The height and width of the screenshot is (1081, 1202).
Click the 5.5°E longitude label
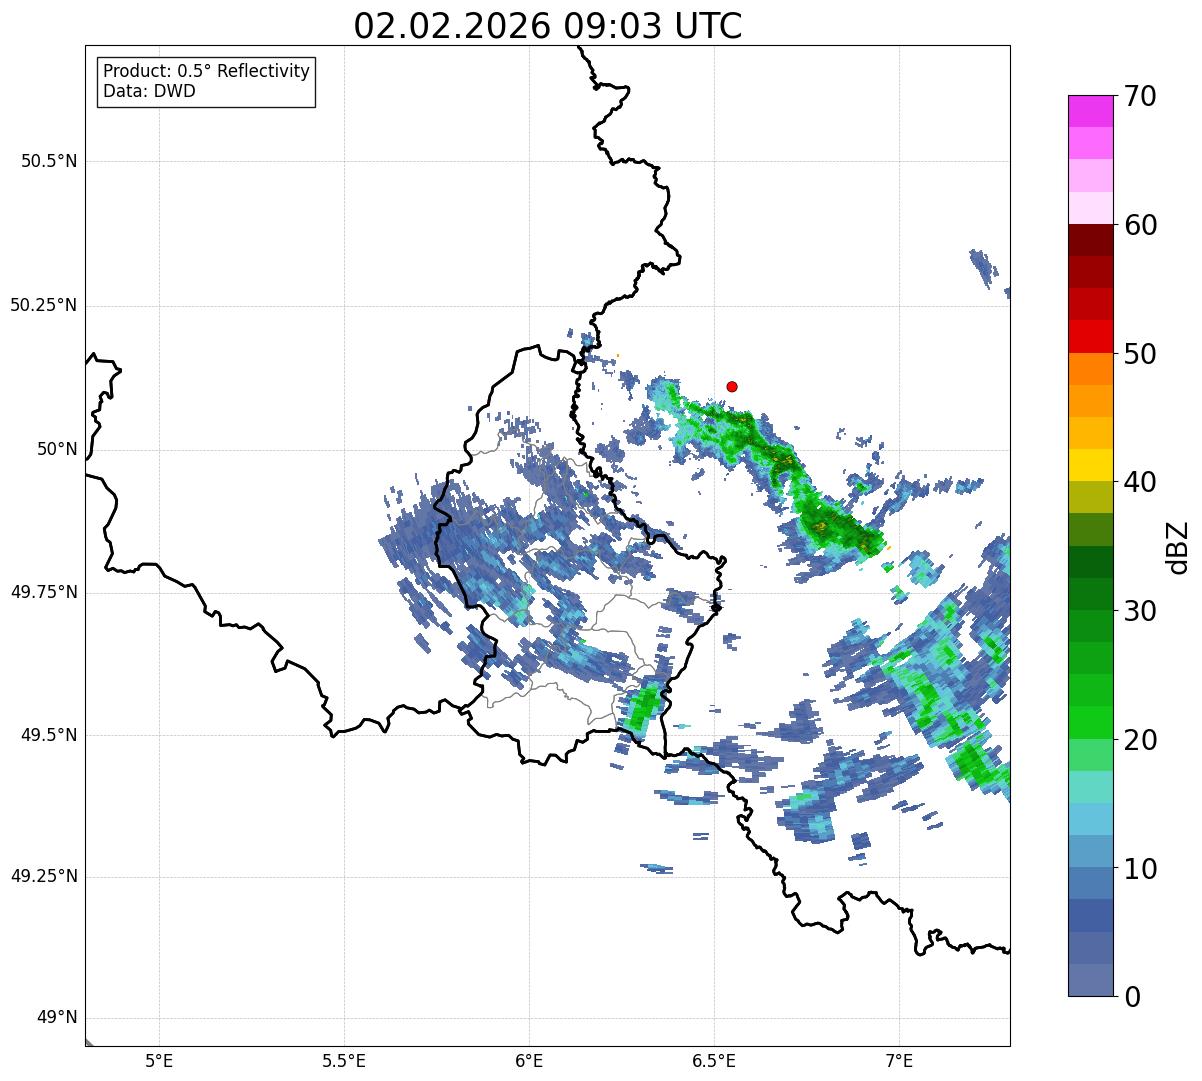(x=344, y=1061)
